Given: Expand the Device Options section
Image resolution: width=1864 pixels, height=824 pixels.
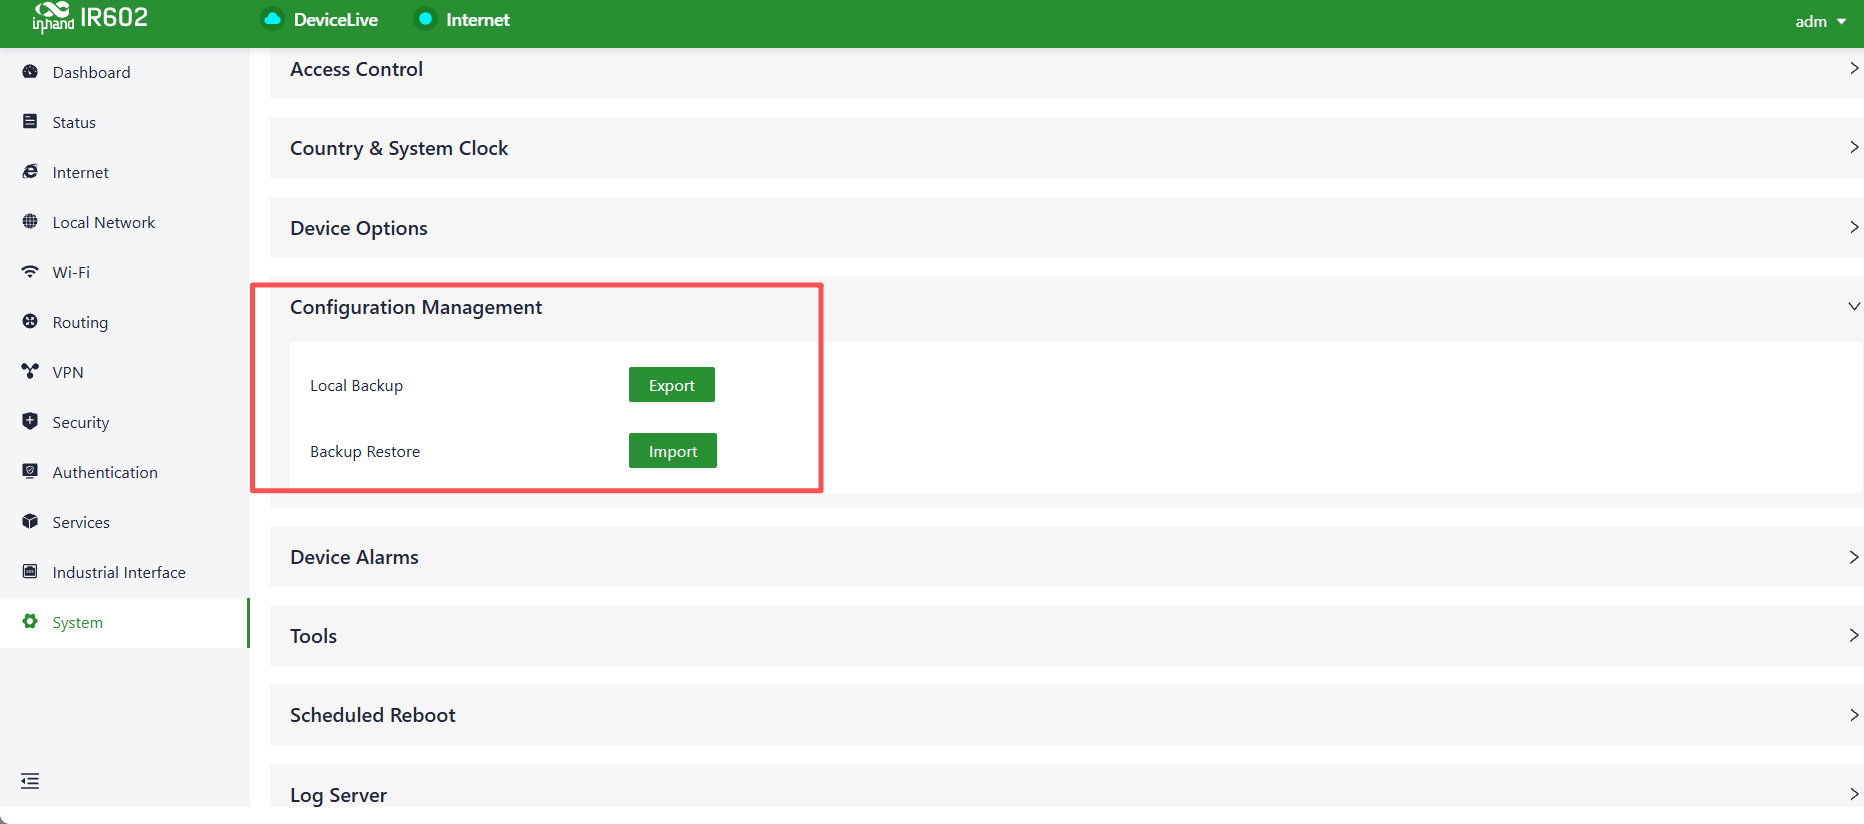Looking at the screenshot, I should click(x=1066, y=228).
